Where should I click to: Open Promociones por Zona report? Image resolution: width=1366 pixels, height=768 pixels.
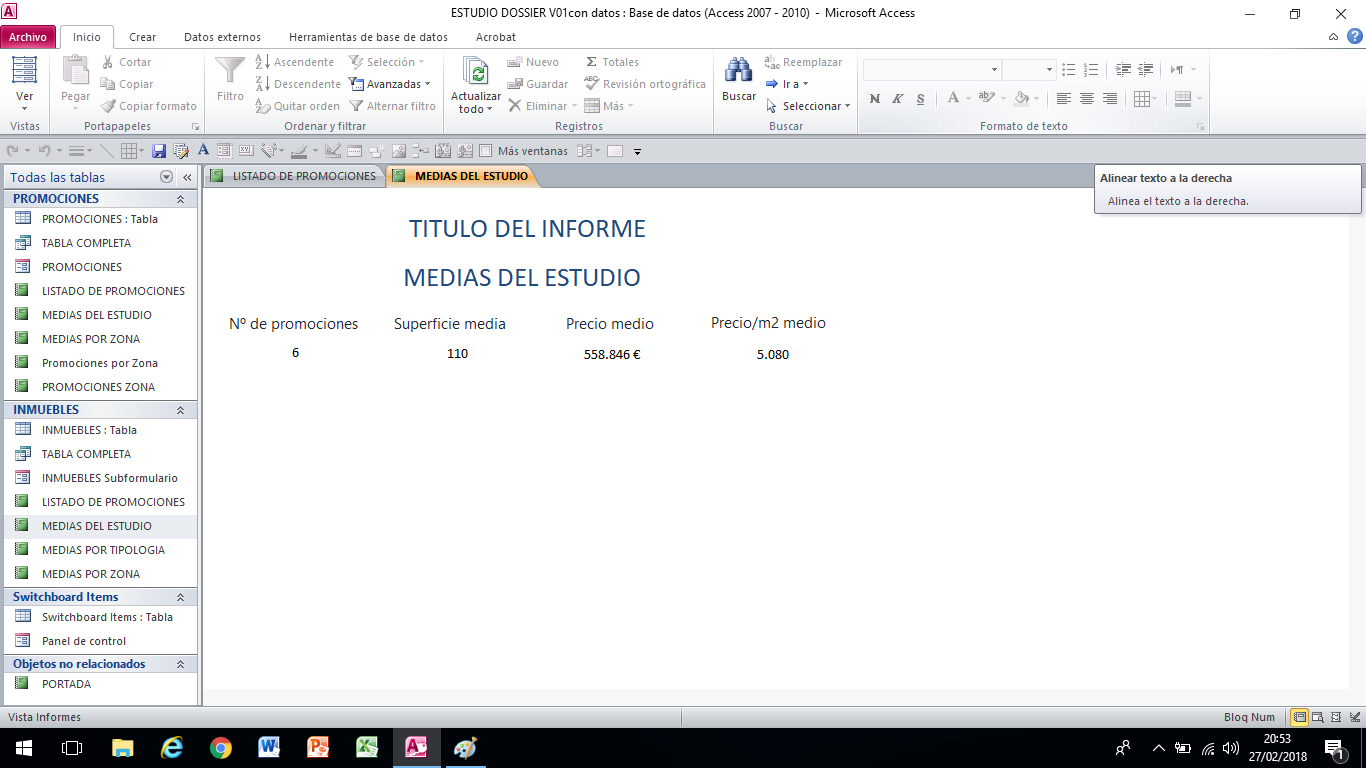tap(100, 363)
